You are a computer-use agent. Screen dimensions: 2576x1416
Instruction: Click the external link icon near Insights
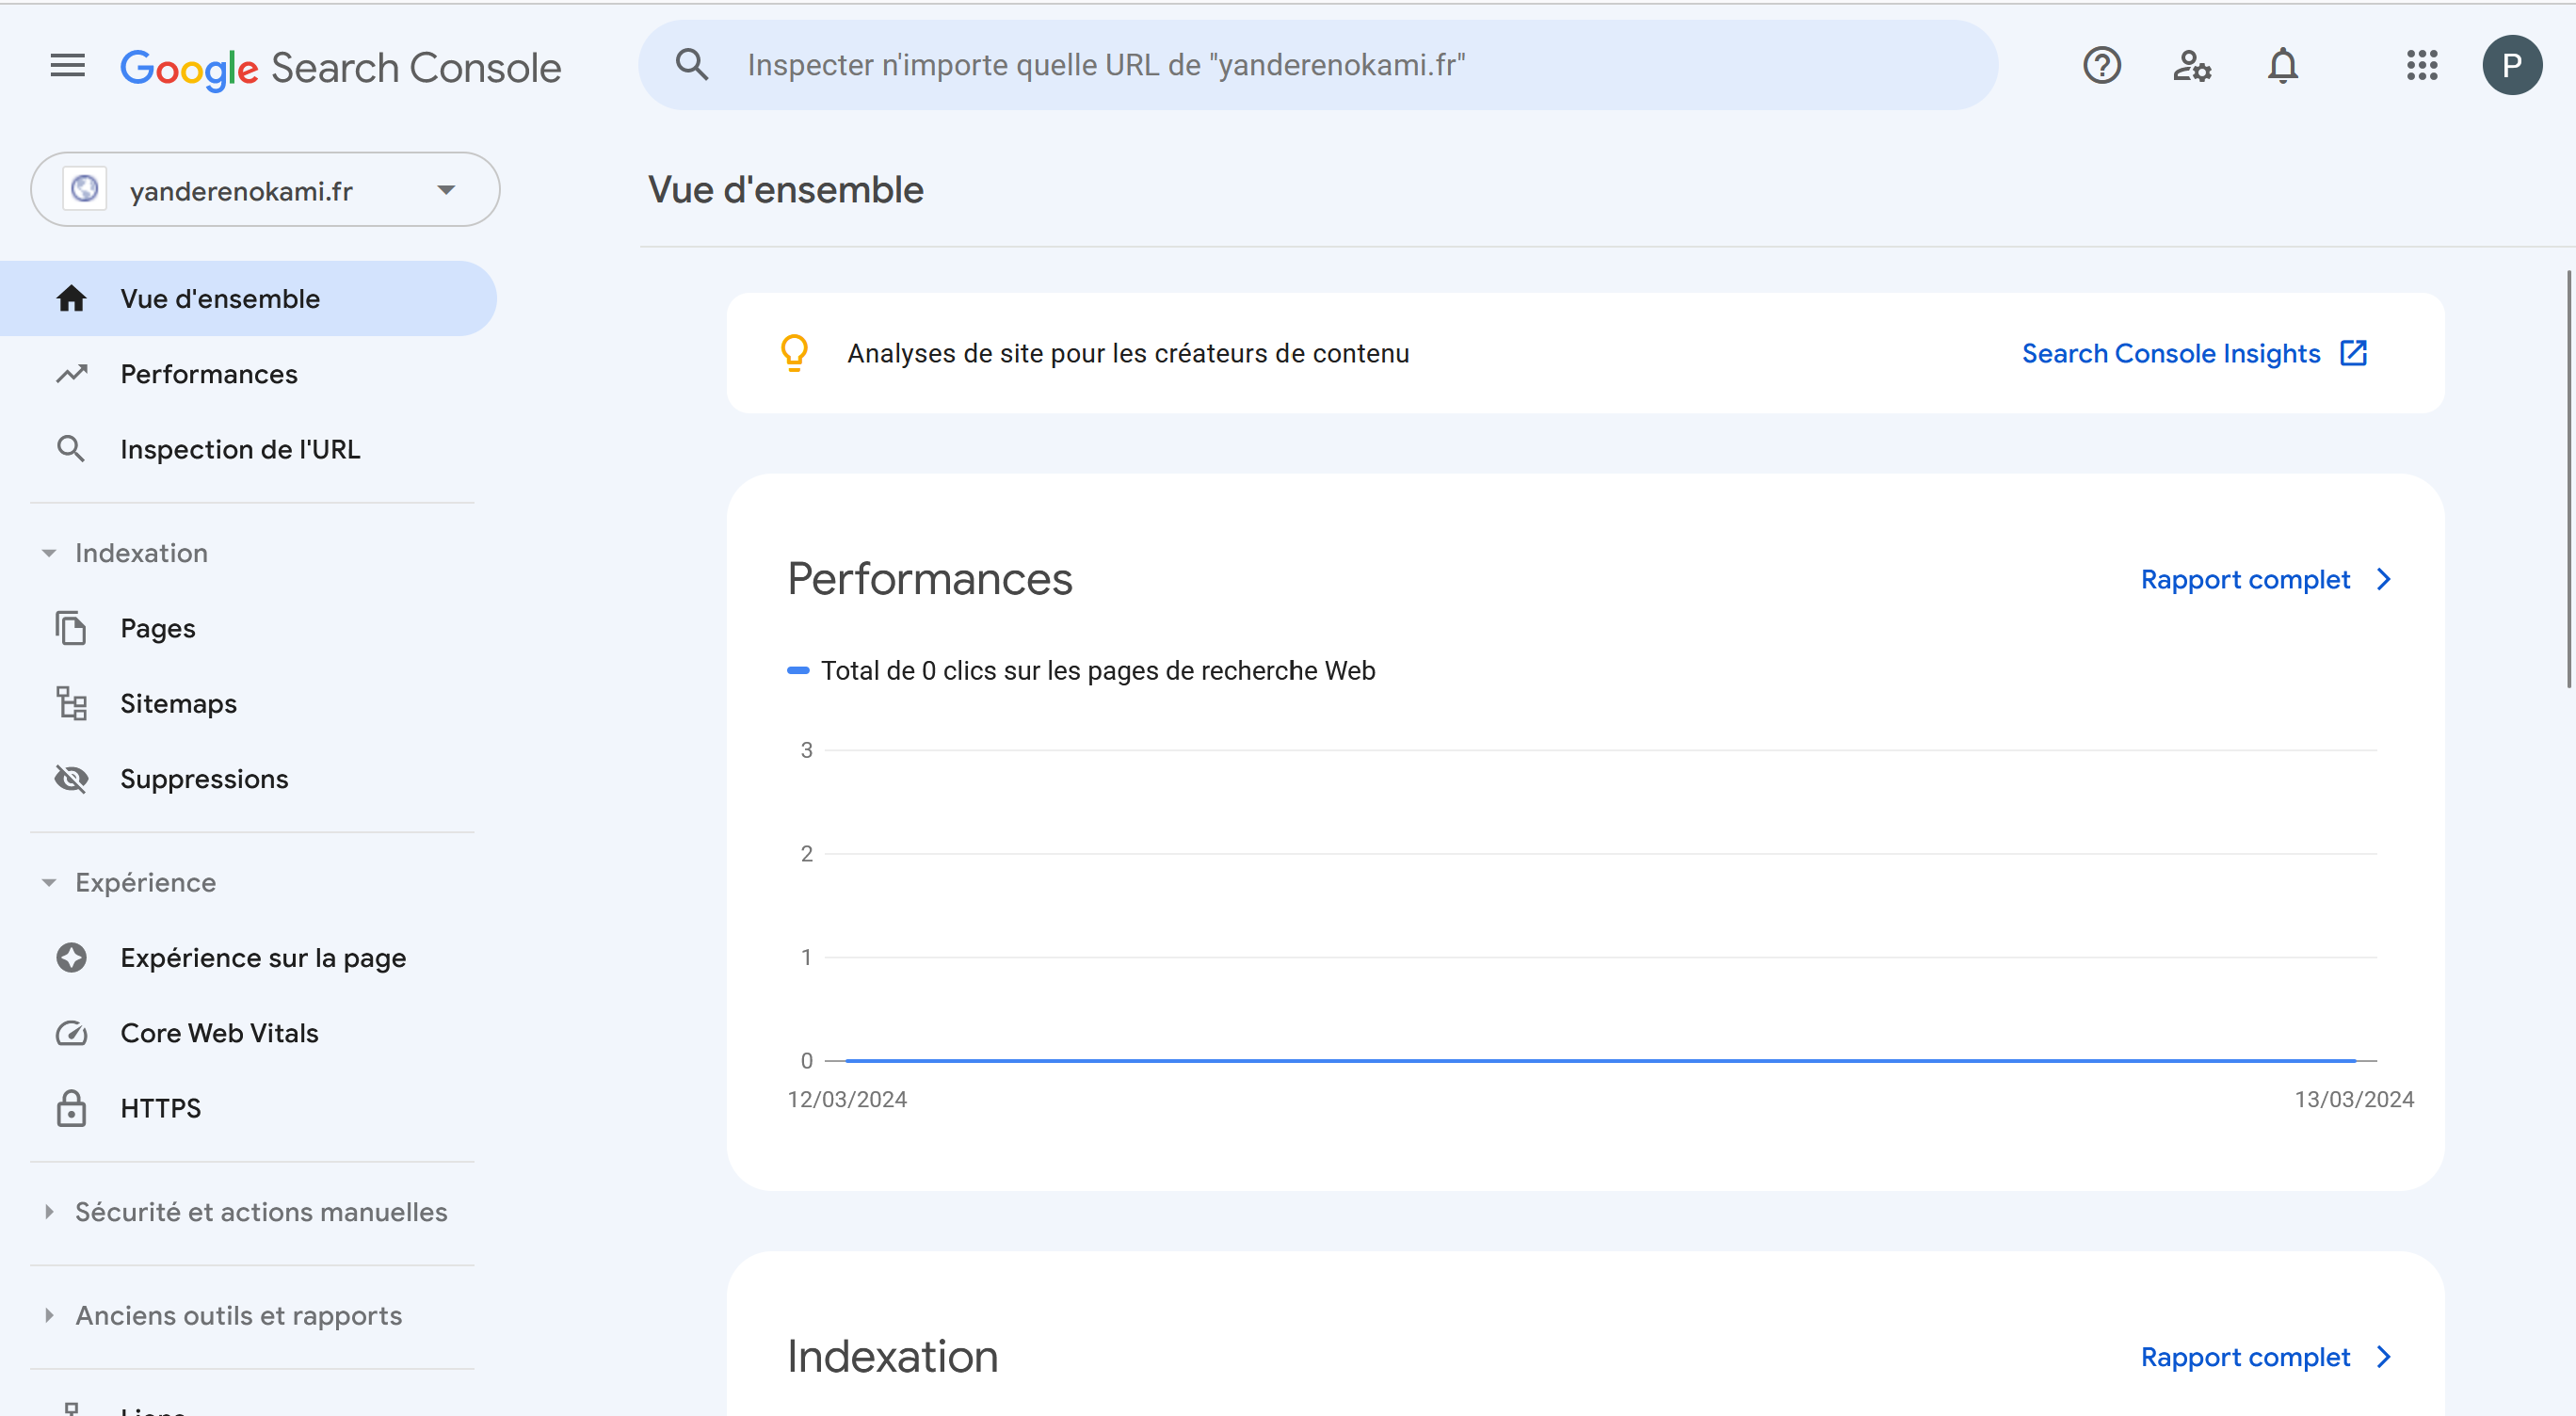[x=2354, y=353]
